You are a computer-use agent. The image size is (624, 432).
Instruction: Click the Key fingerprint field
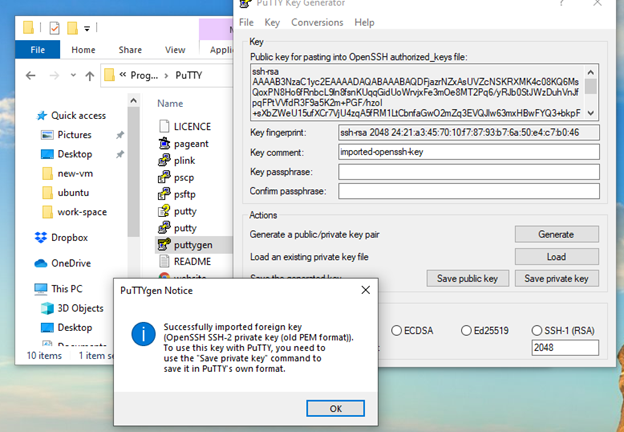[x=469, y=132]
